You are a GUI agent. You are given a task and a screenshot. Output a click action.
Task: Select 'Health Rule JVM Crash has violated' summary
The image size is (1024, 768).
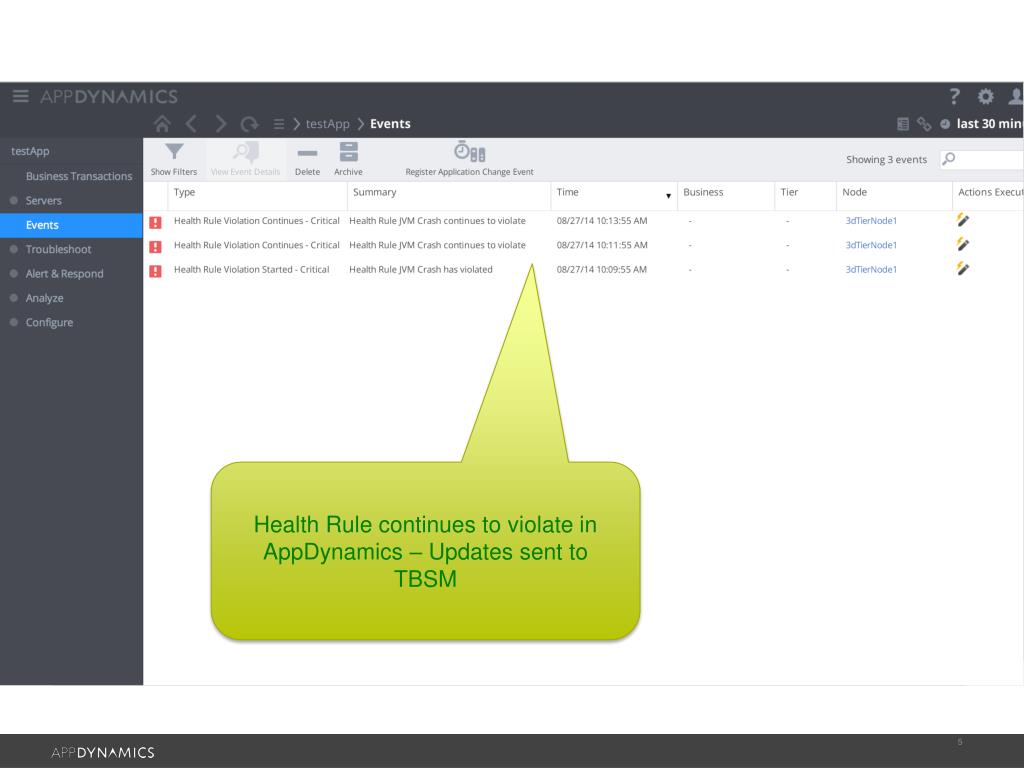421,269
